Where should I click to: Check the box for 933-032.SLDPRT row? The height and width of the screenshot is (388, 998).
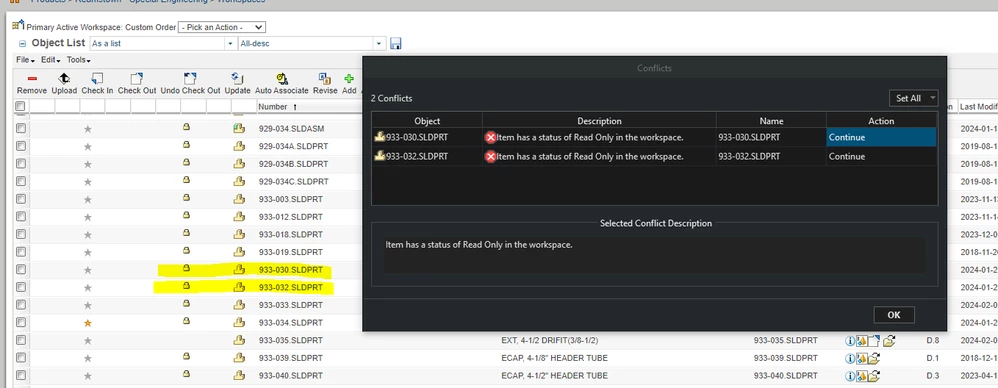[20, 288]
